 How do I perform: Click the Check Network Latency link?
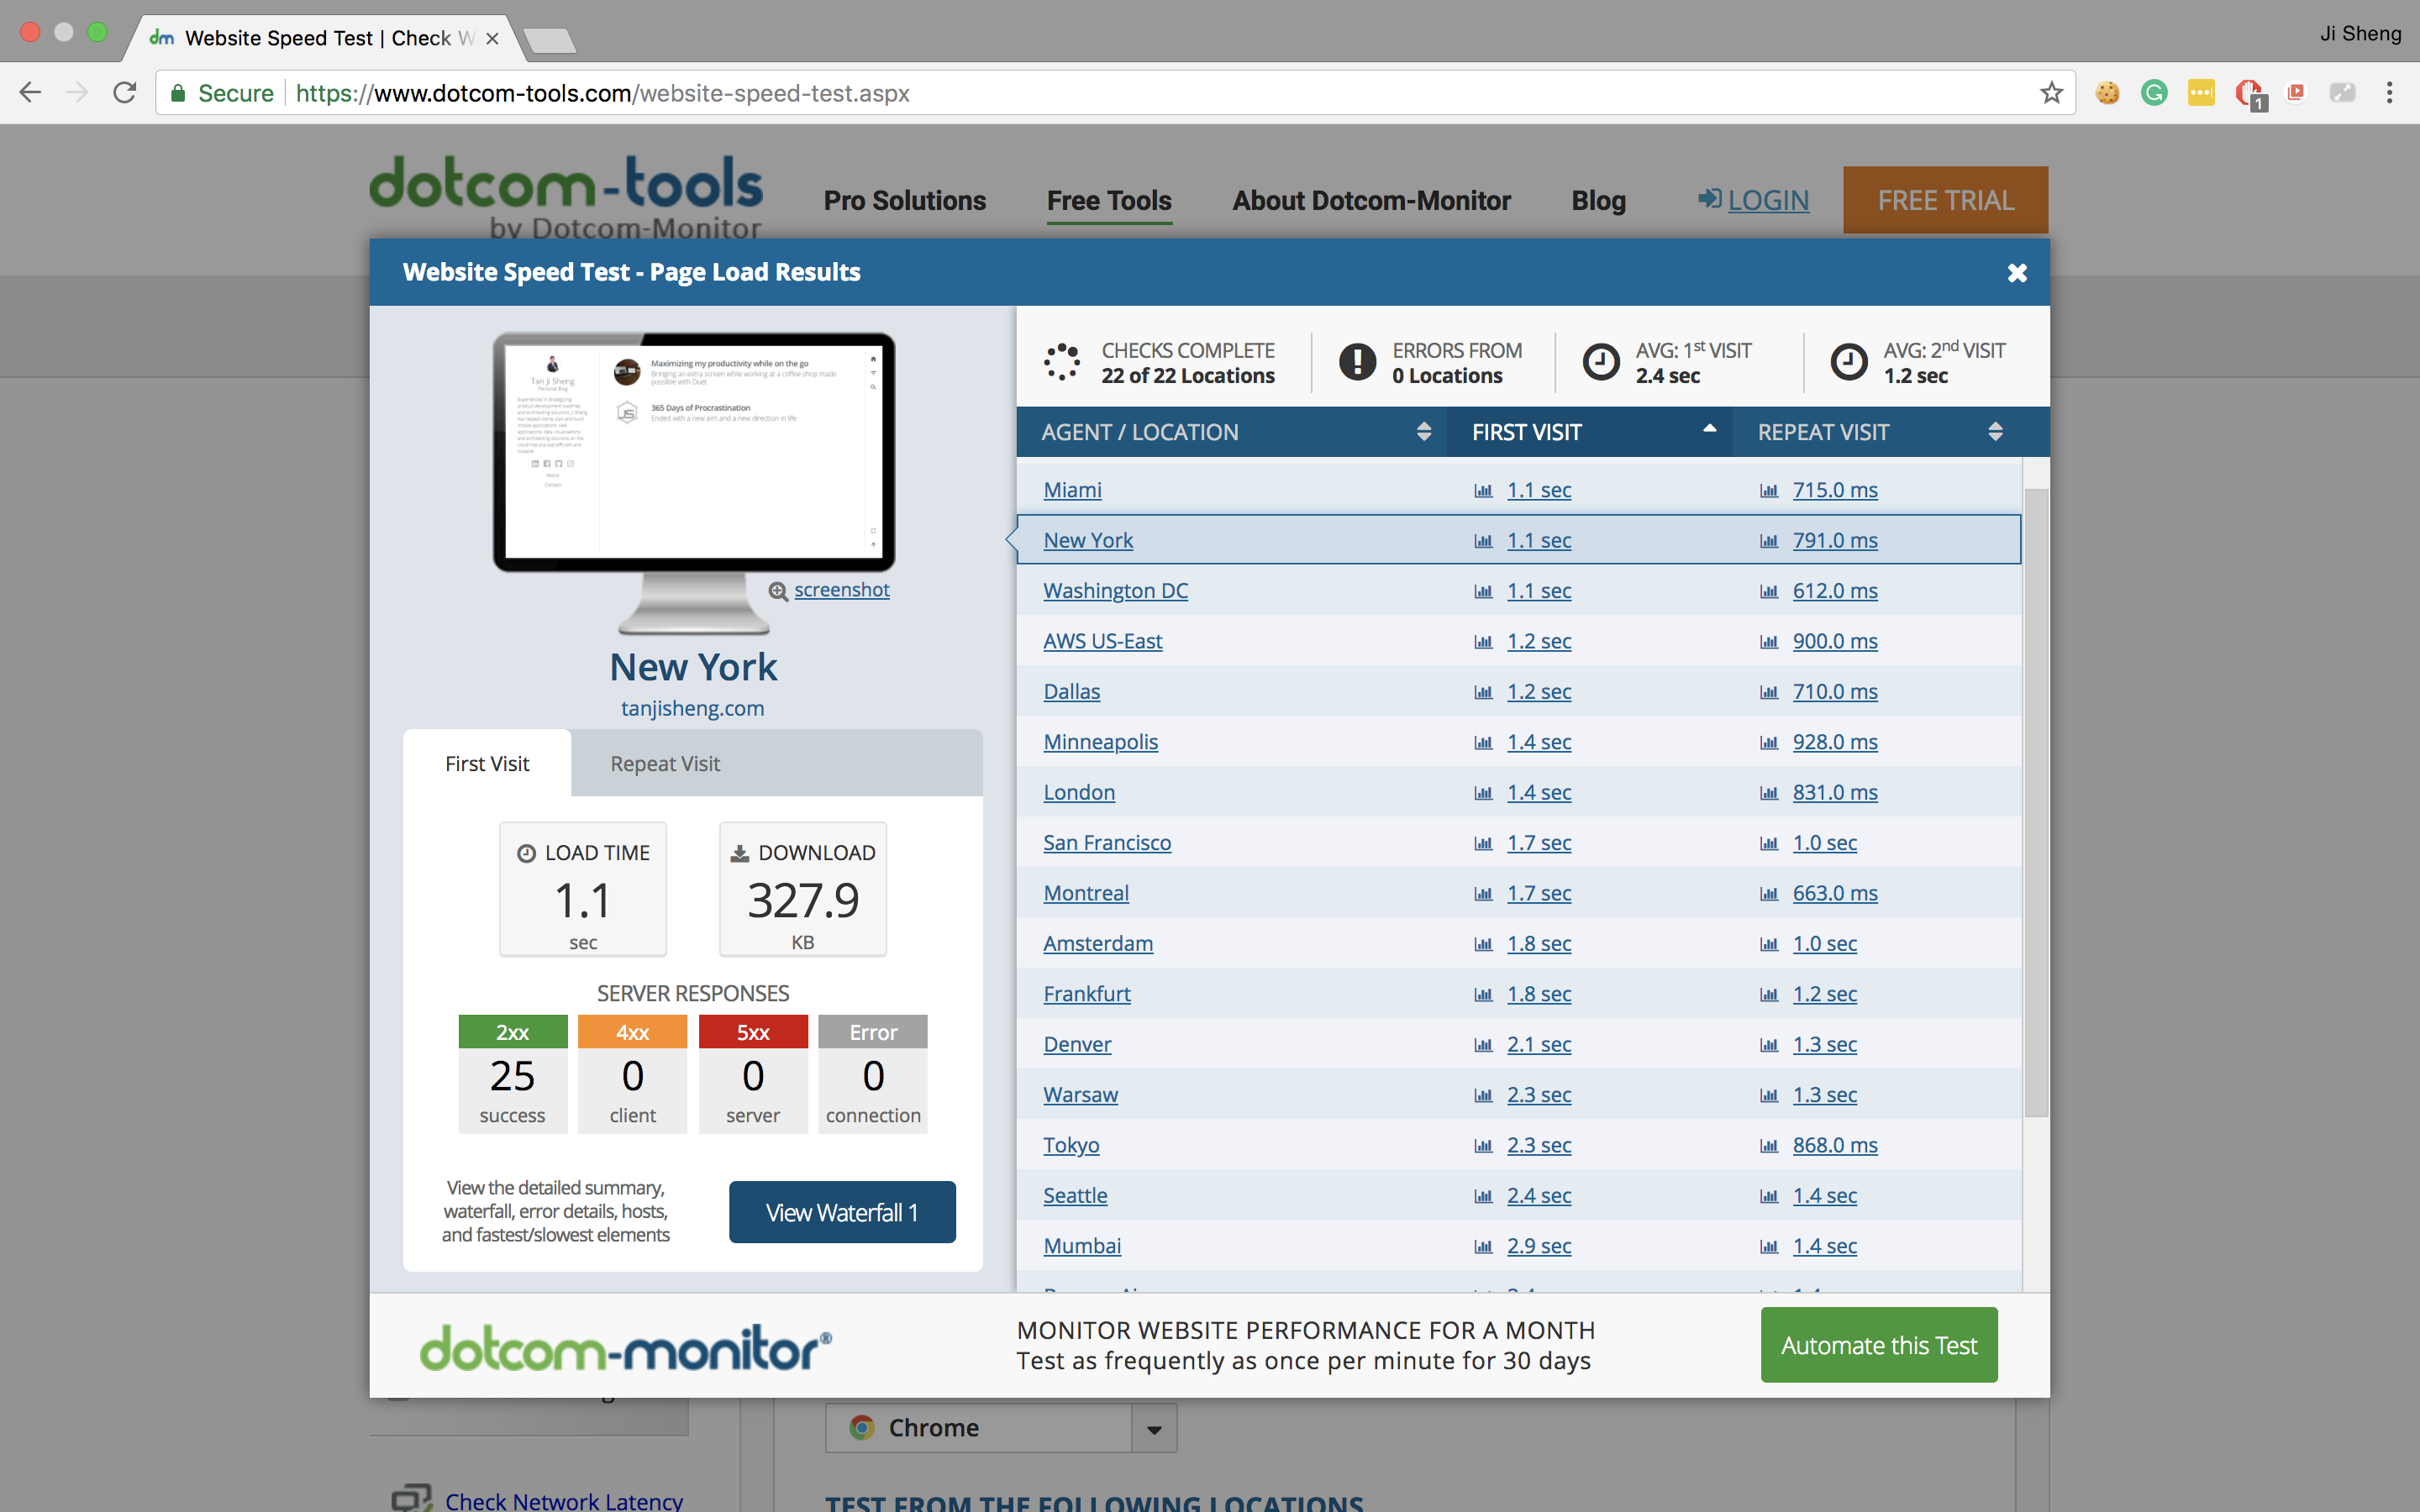pos(564,1500)
